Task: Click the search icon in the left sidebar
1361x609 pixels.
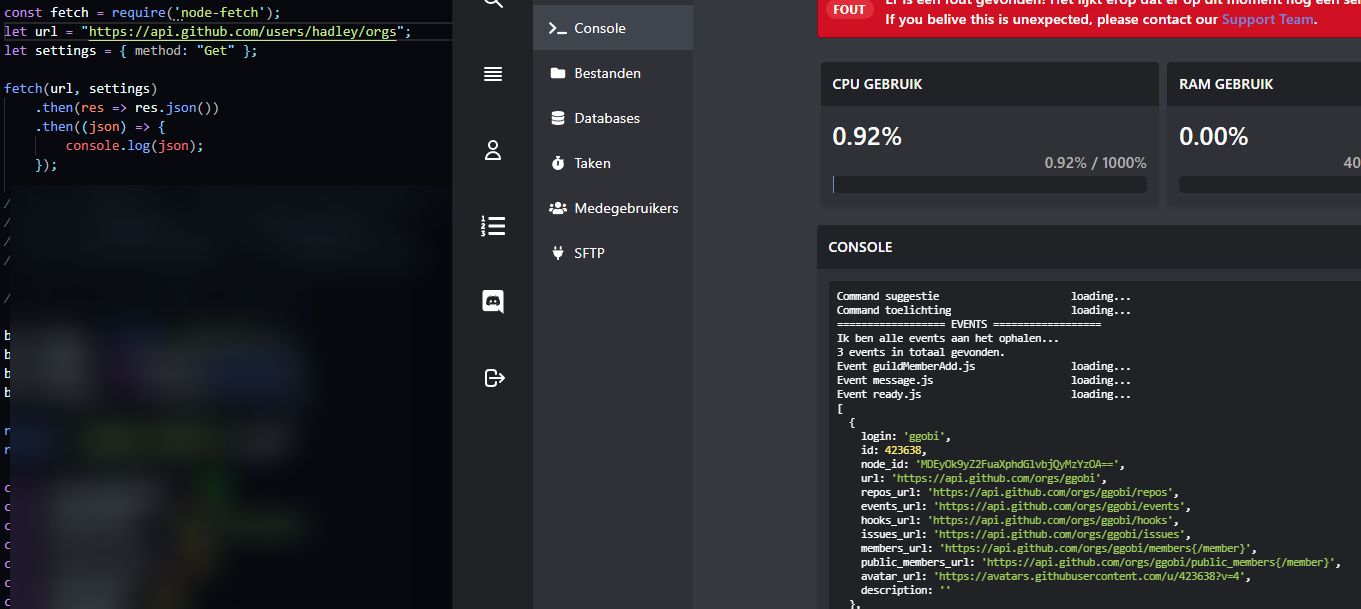Action: point(492,3)
